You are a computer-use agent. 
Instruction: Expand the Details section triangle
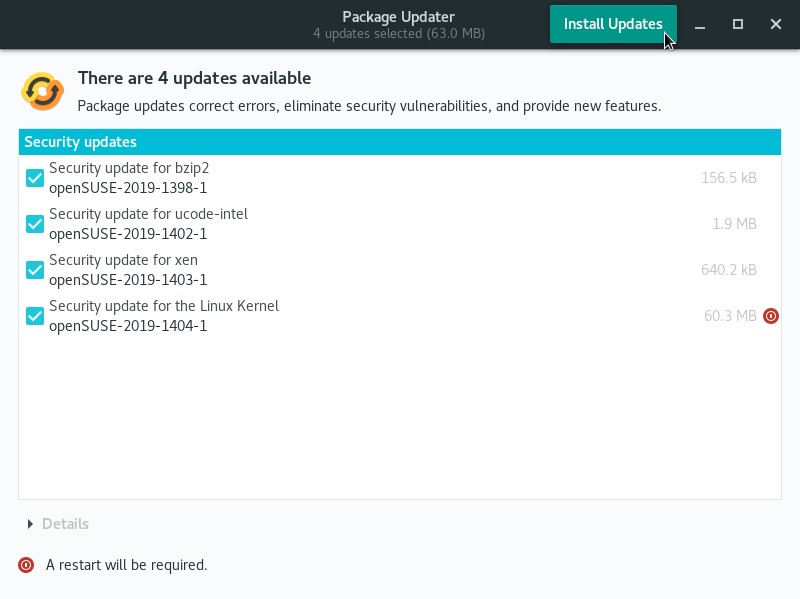pyautogui.click(x=30, y=524)
